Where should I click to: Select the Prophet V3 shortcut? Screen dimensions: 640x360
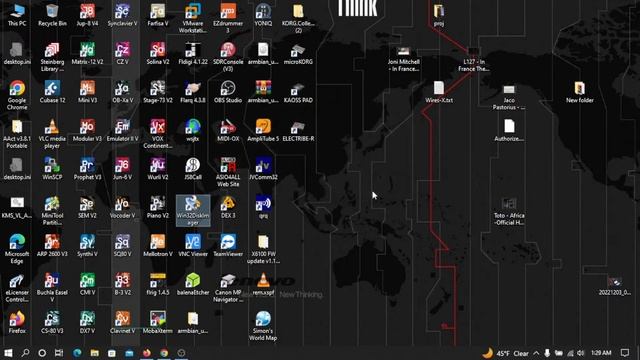pos(87,169)
